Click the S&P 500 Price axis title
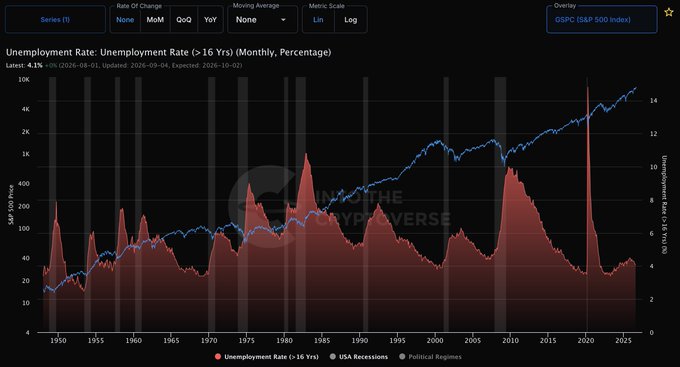The image size is (680, 367). (x=11, y=204)
